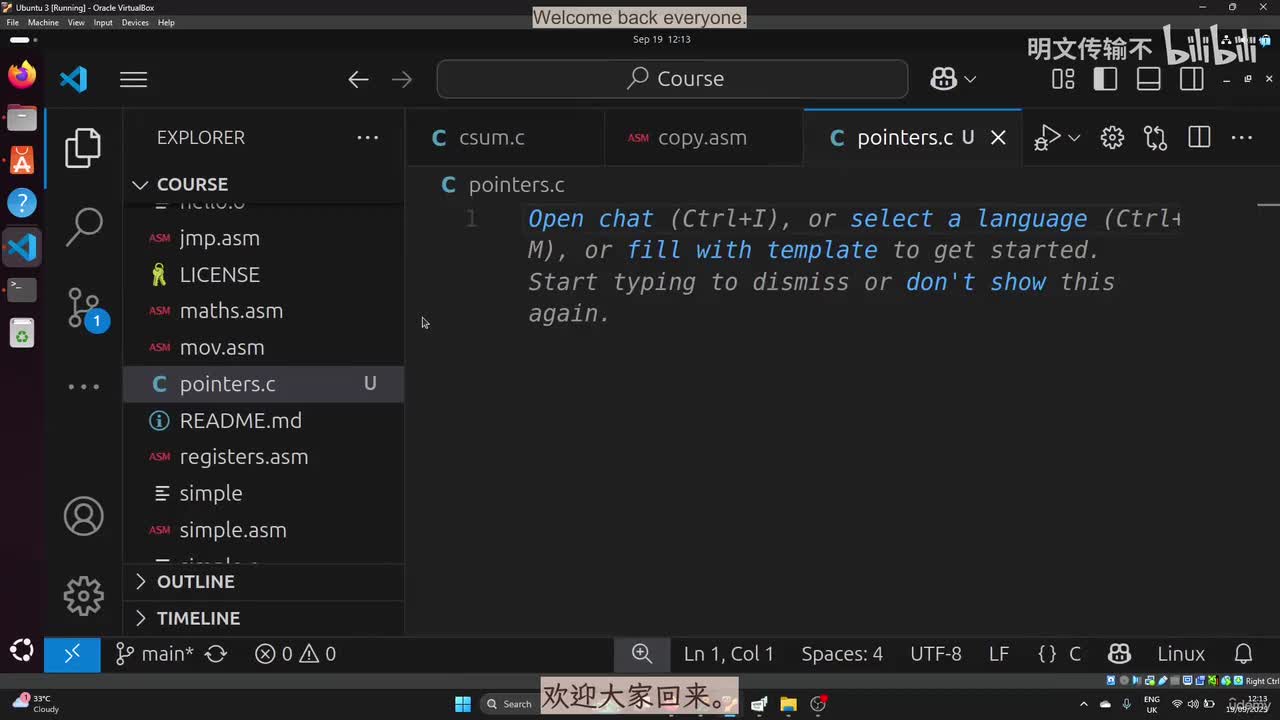Open the VirtualBox Machine menu

[x=43, y=22]
